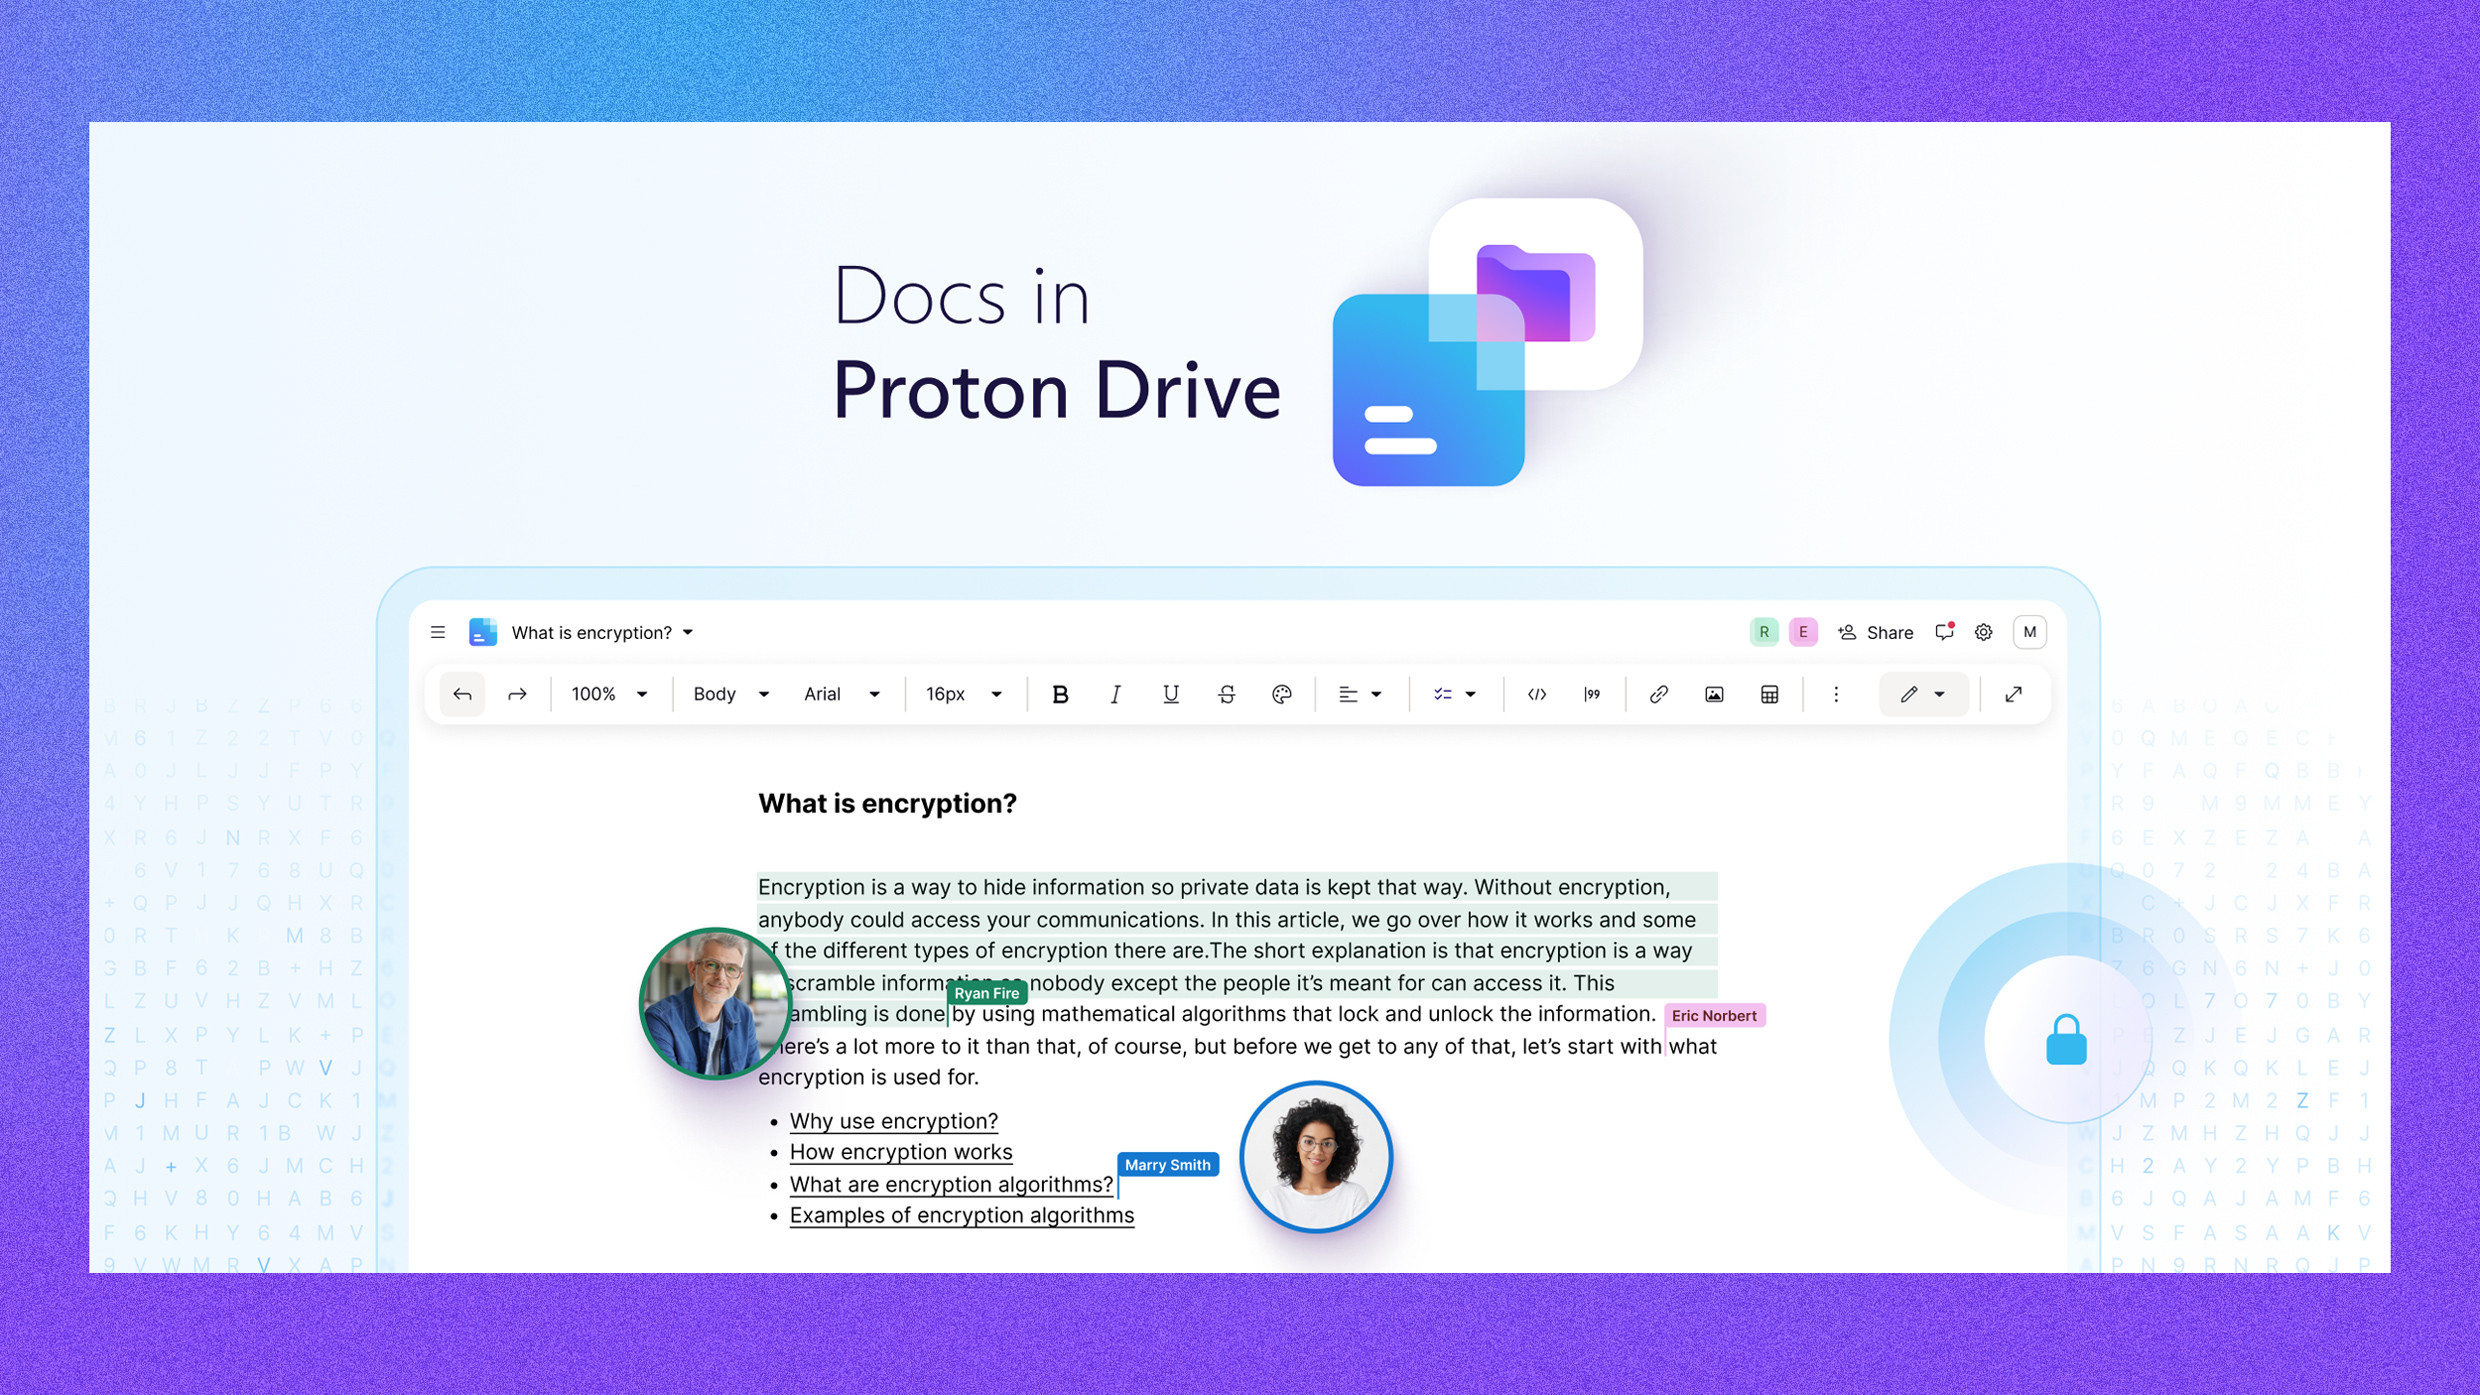
Task: Insert an image
Action: pos(1714,693)
